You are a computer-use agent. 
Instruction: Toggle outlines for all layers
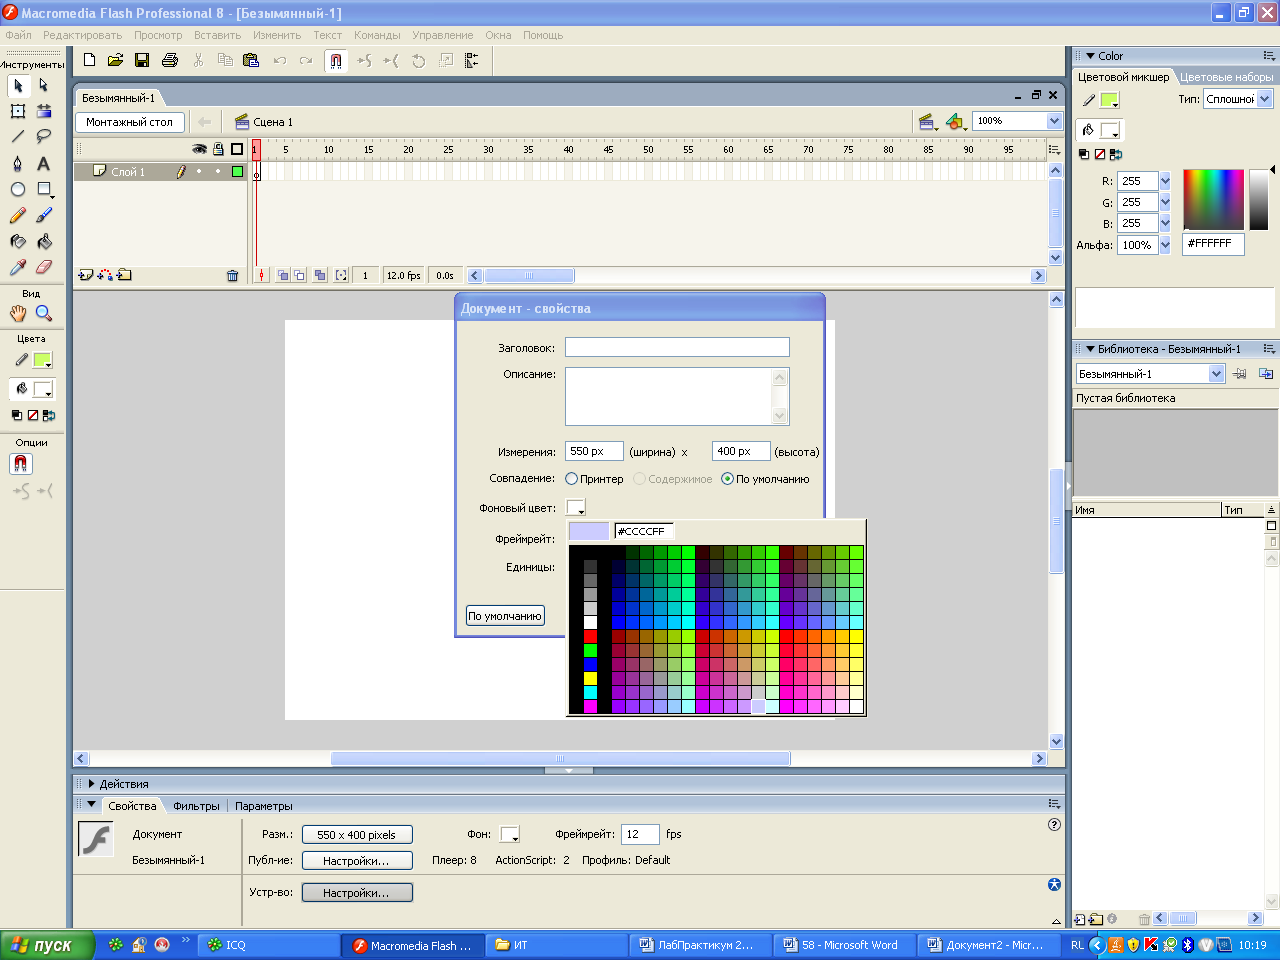point(237,149)
